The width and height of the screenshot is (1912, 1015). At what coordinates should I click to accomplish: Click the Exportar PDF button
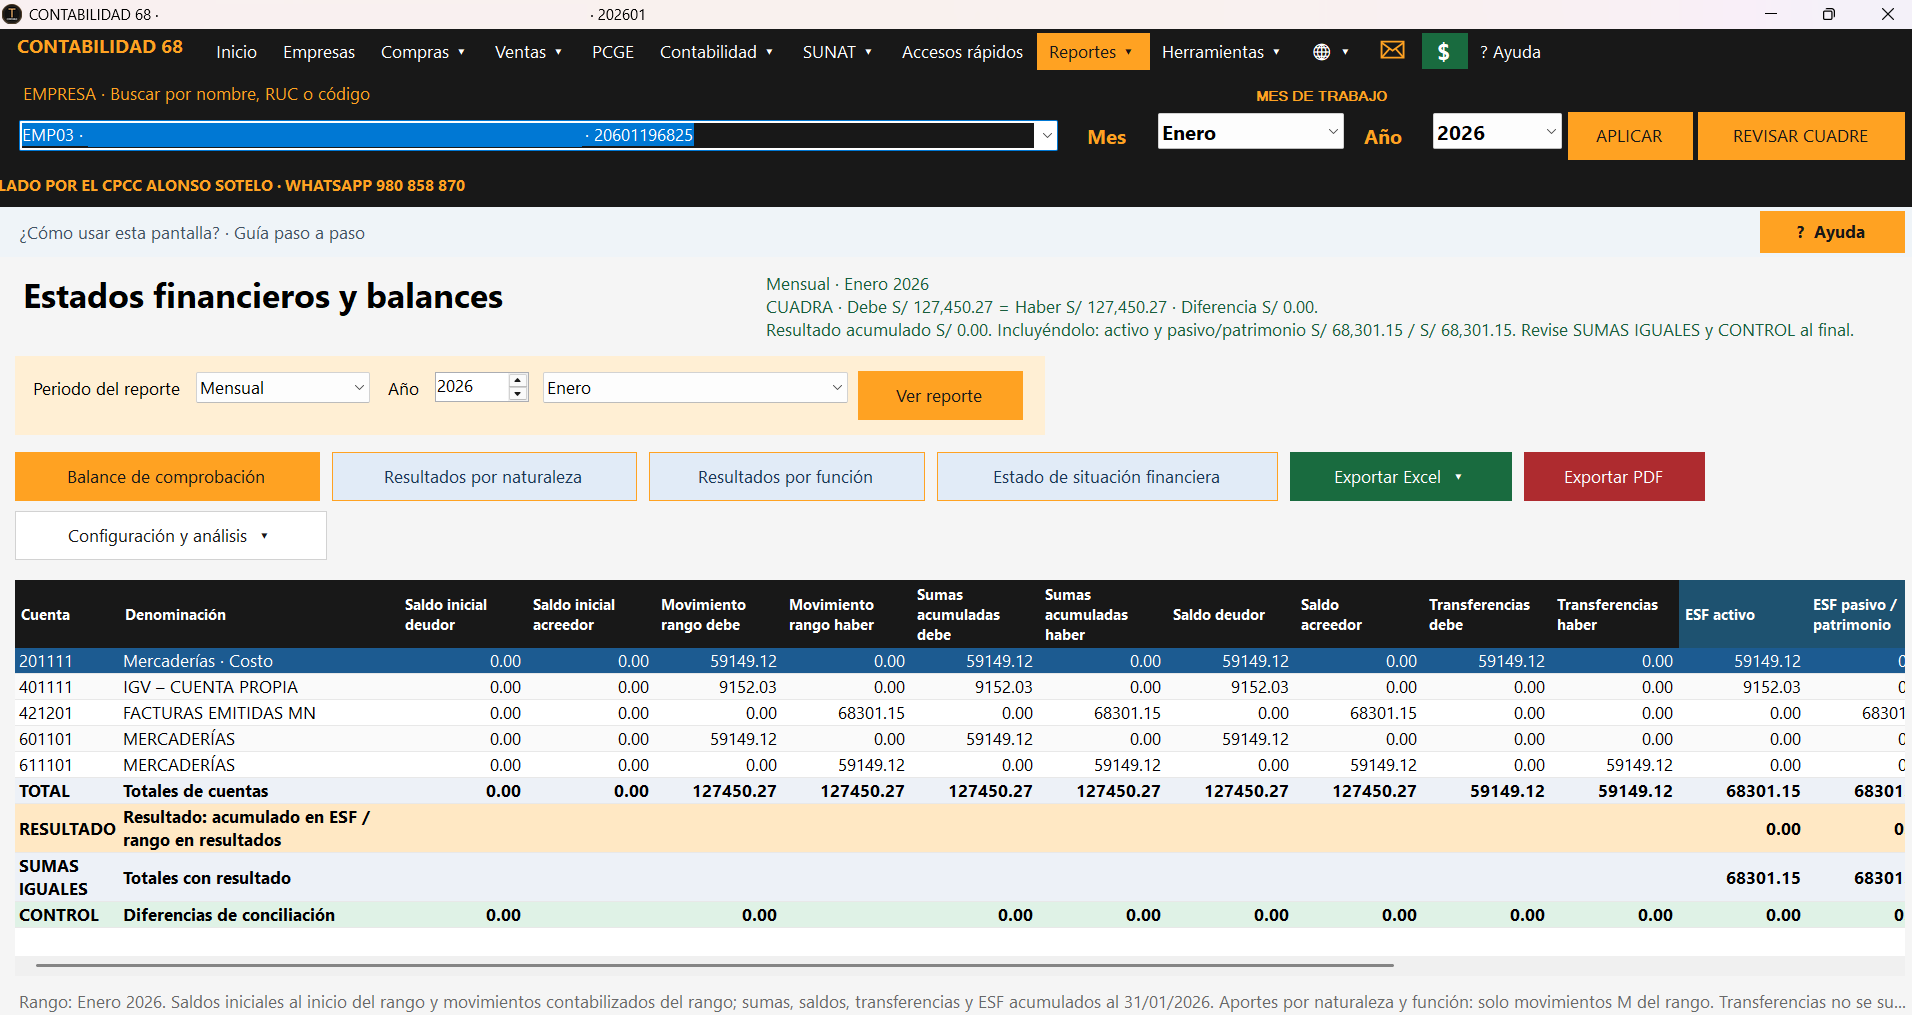[x=1614, y=477]
